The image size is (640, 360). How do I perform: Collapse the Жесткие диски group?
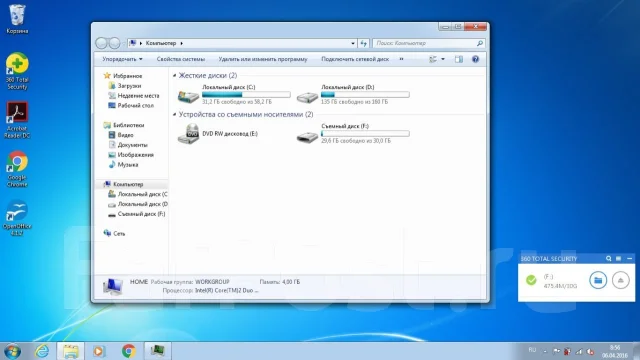[x=175, y=76]
